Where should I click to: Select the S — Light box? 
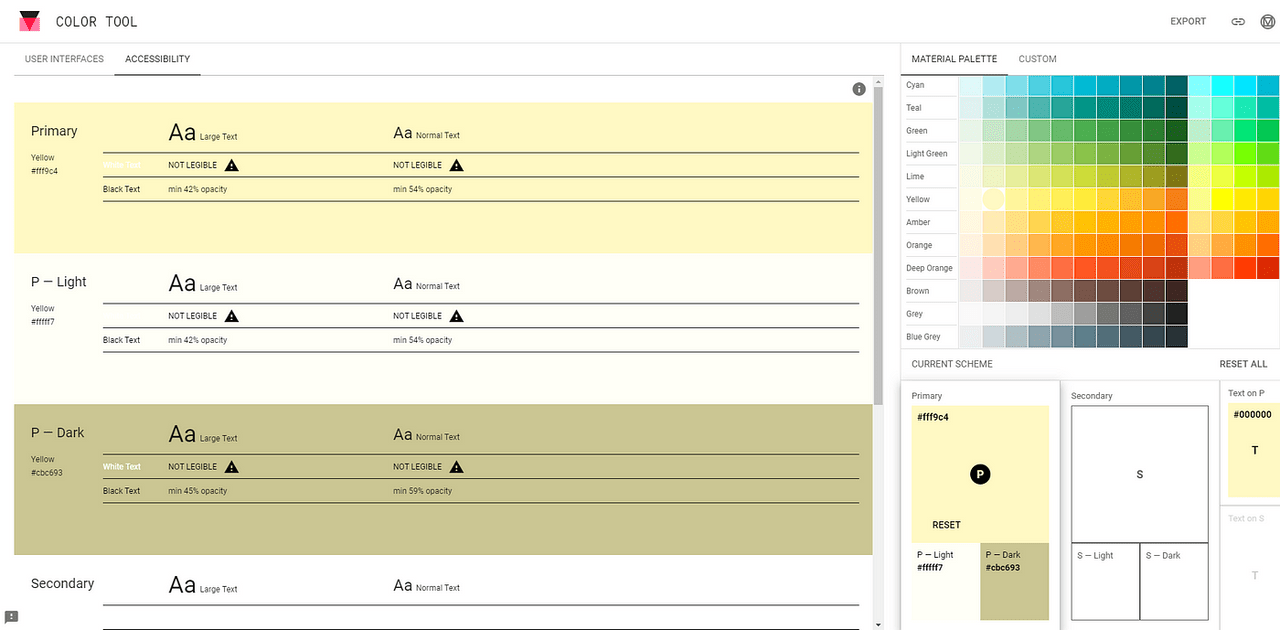point(1105,582)
